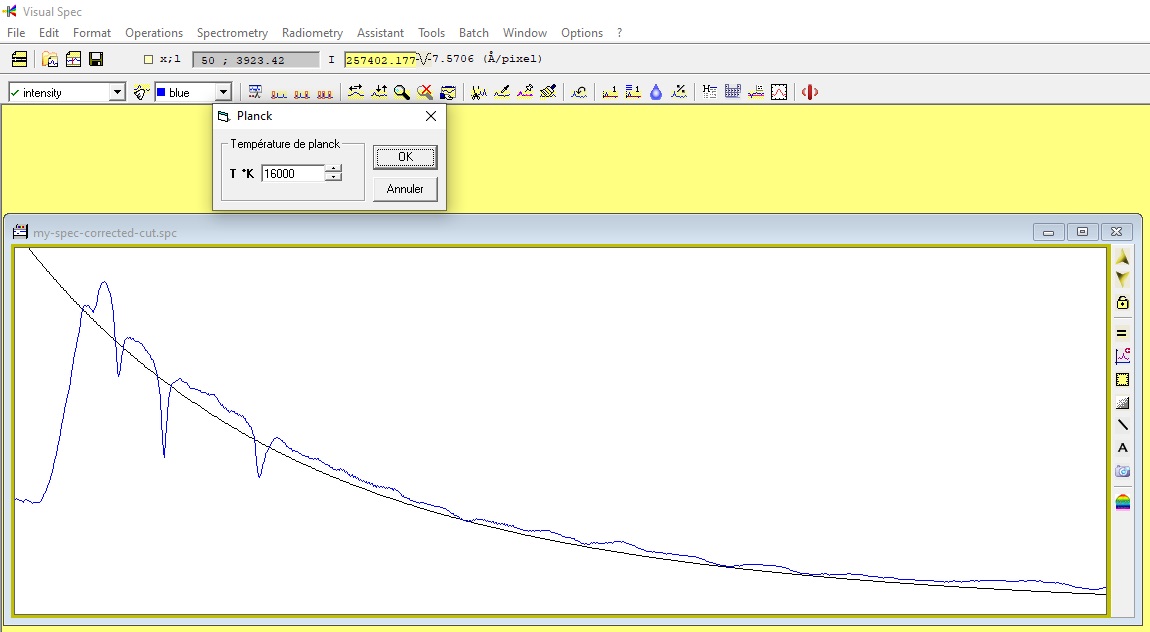1150x632 pixels.
Task: Click the yellow dotted square icon in the side toolbar
Action: point(1122,379)
